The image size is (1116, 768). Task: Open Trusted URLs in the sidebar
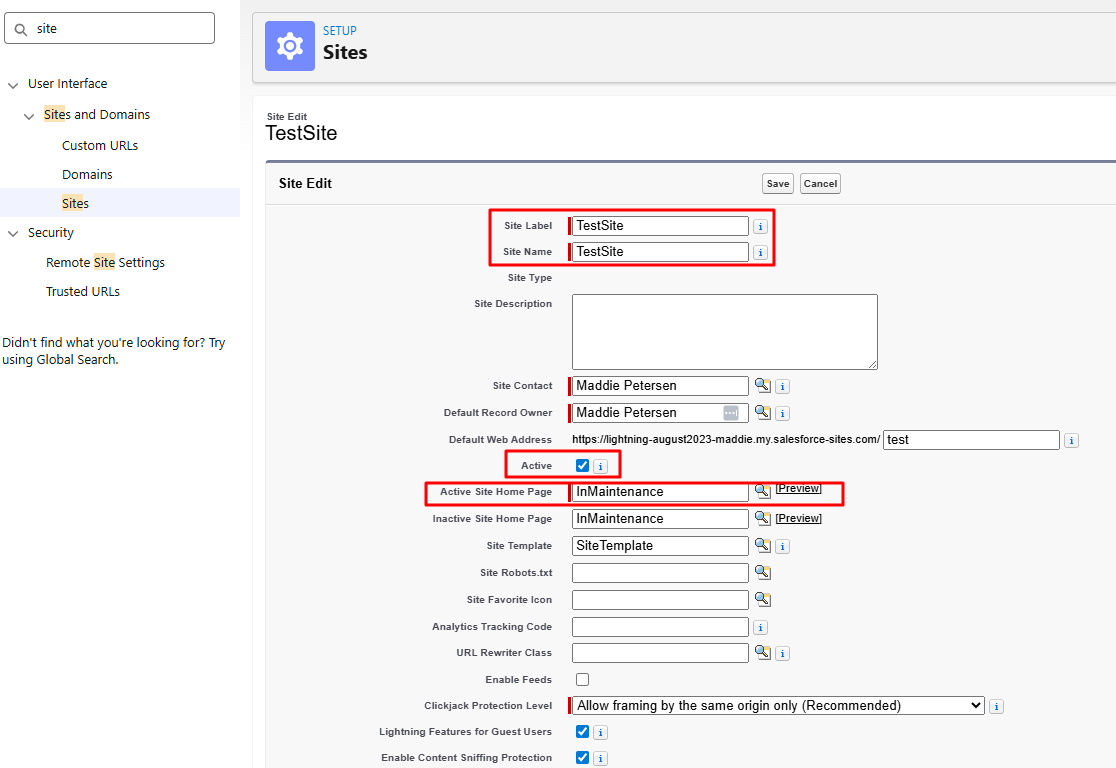83,292
